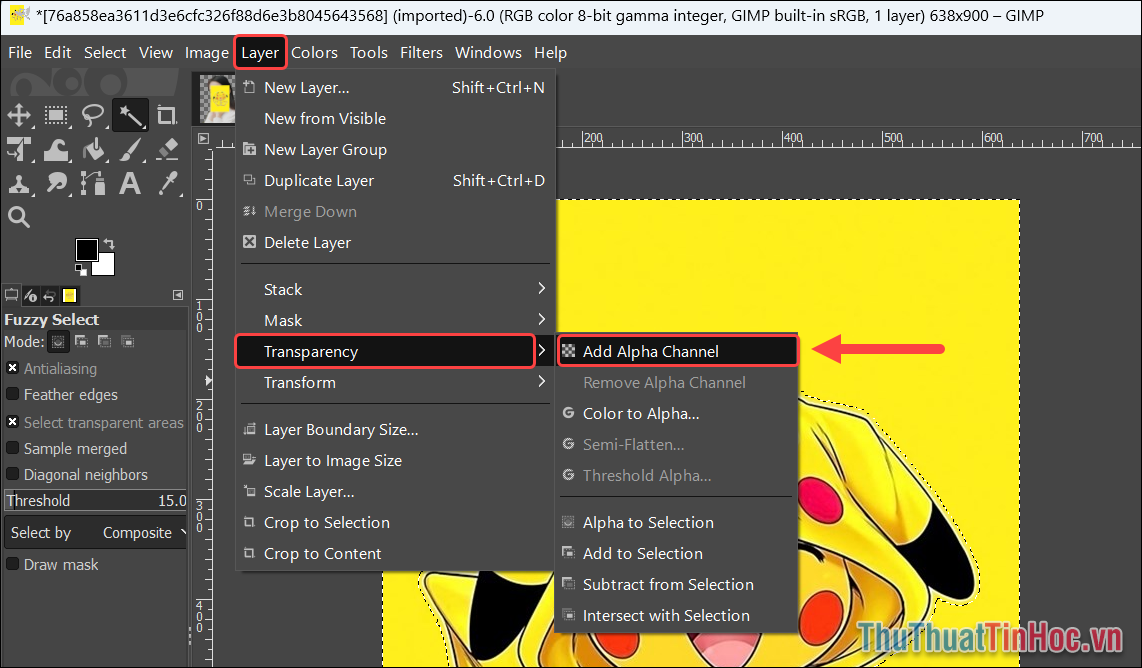The height and width of the screenshot is (668, 1142).
Task: Click the white background color swatch
Action: (106, 266)
